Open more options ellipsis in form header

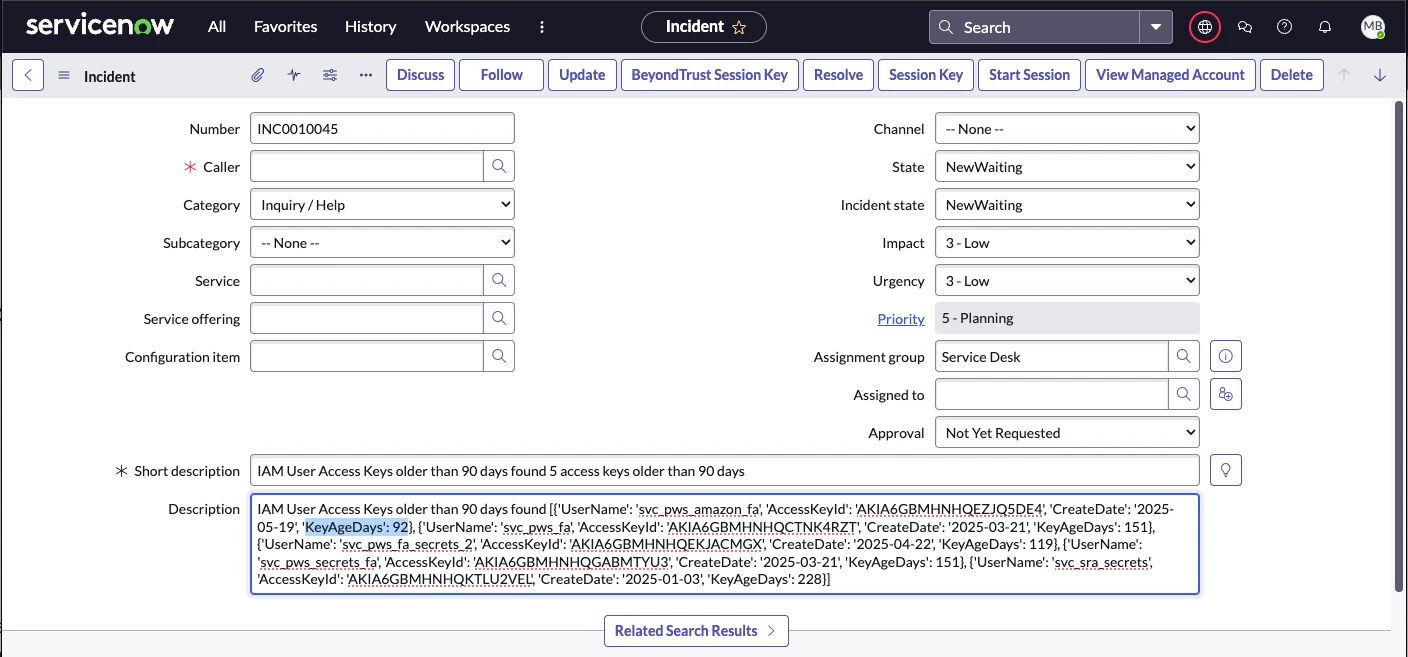[x=366, y=75]
